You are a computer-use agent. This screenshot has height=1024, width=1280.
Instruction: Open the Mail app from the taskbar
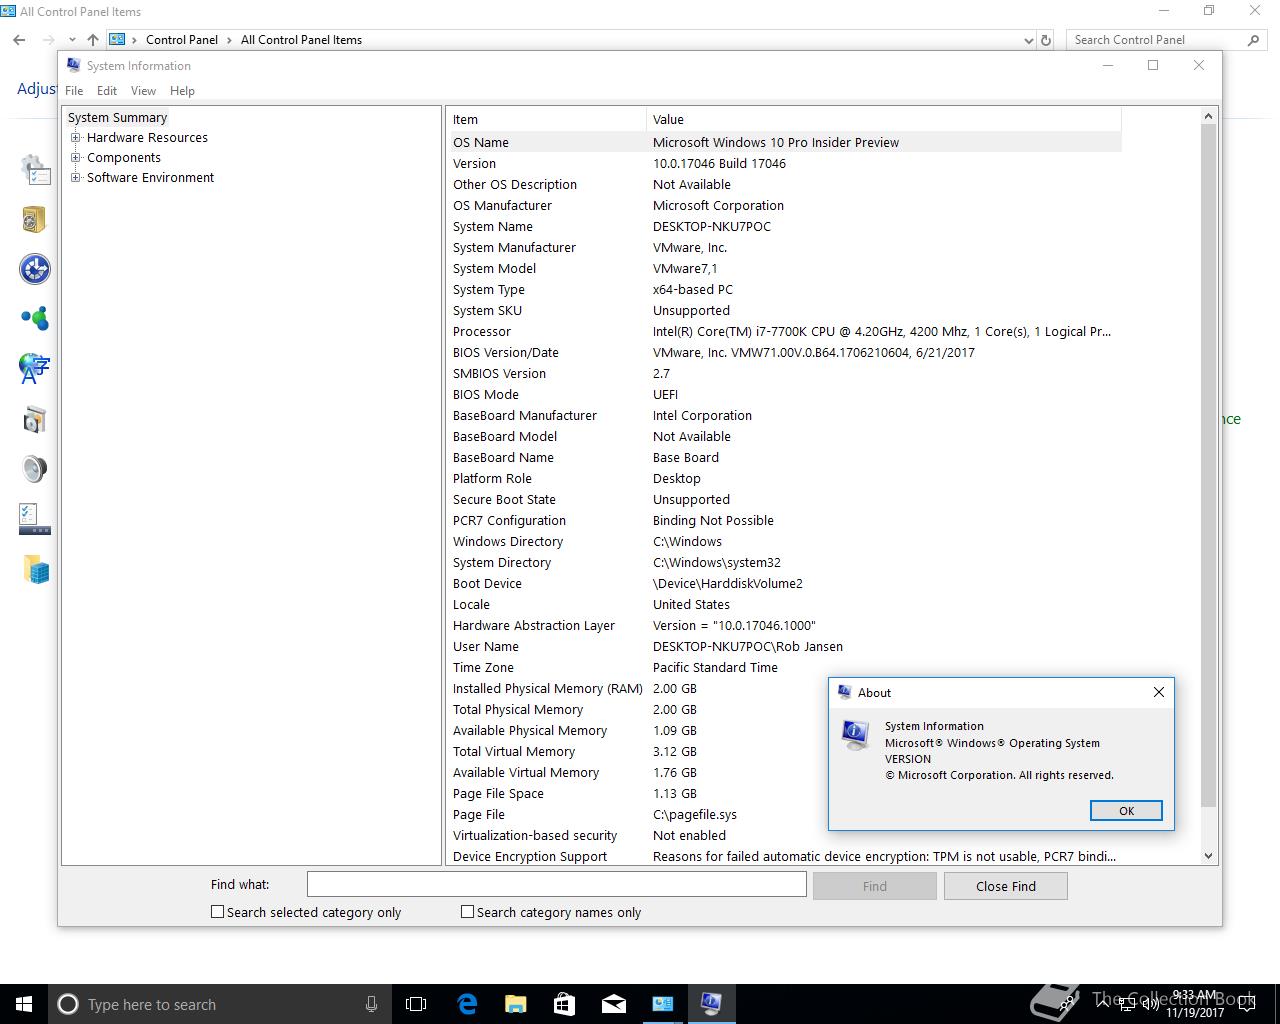[x=613, y=1004]
